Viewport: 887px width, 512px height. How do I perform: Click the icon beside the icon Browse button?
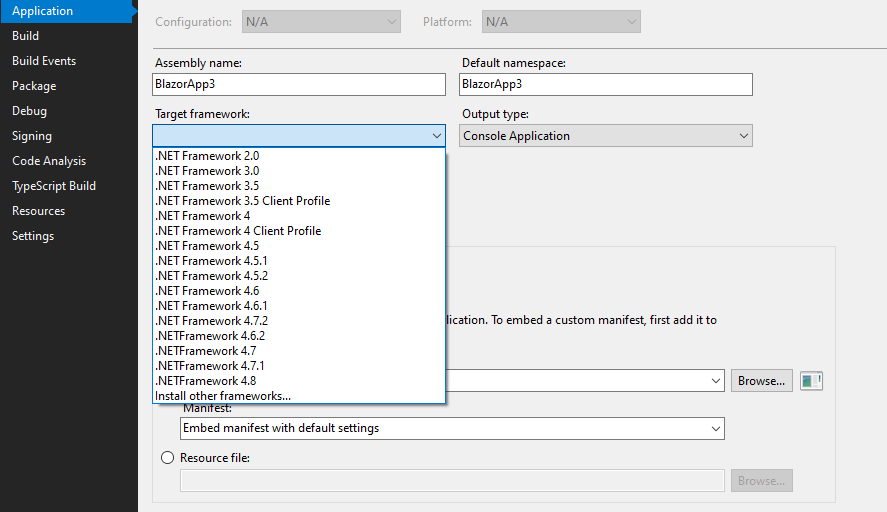811,381
